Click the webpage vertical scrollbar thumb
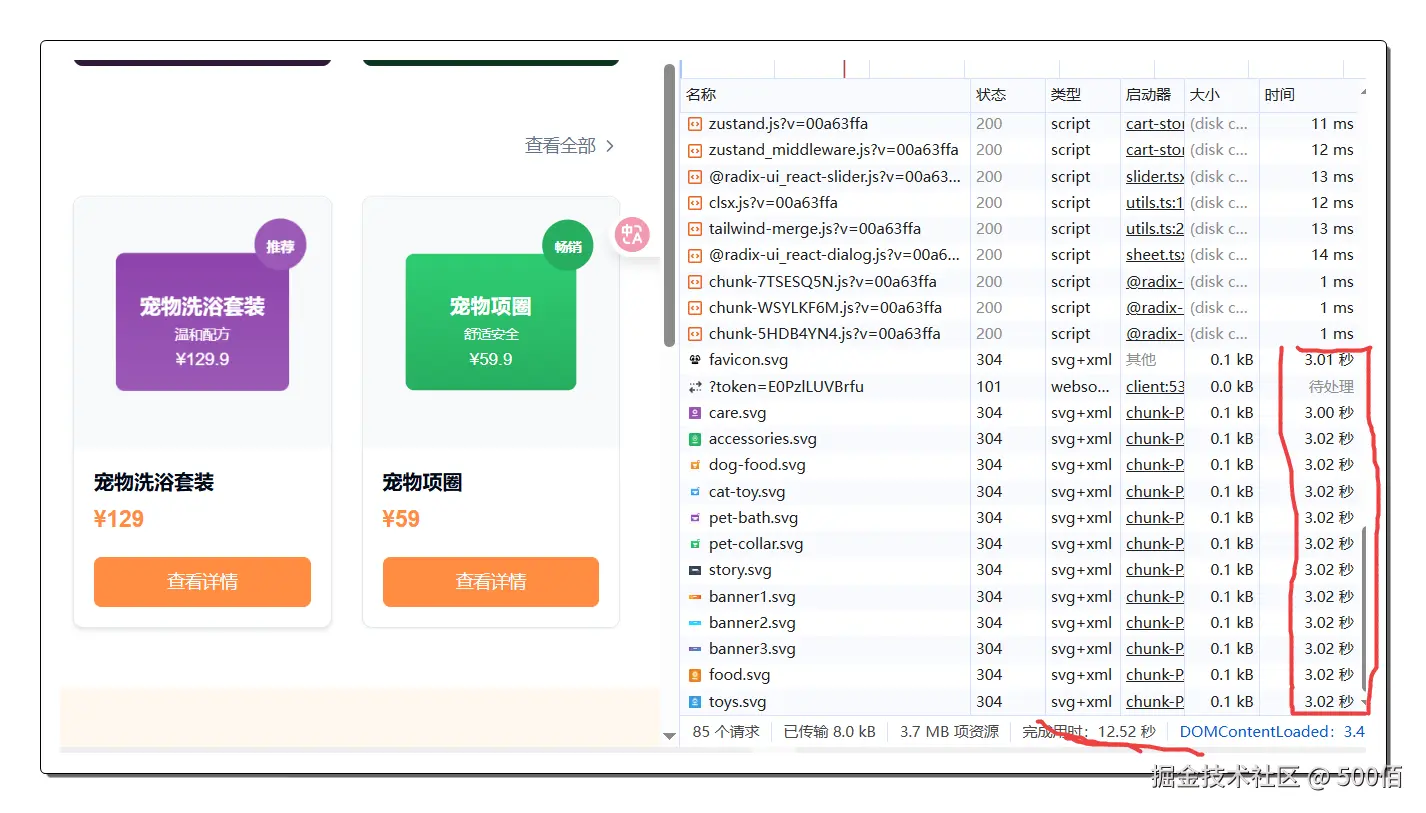Screen dimensions: 1426x813 [x=669, y=205]
